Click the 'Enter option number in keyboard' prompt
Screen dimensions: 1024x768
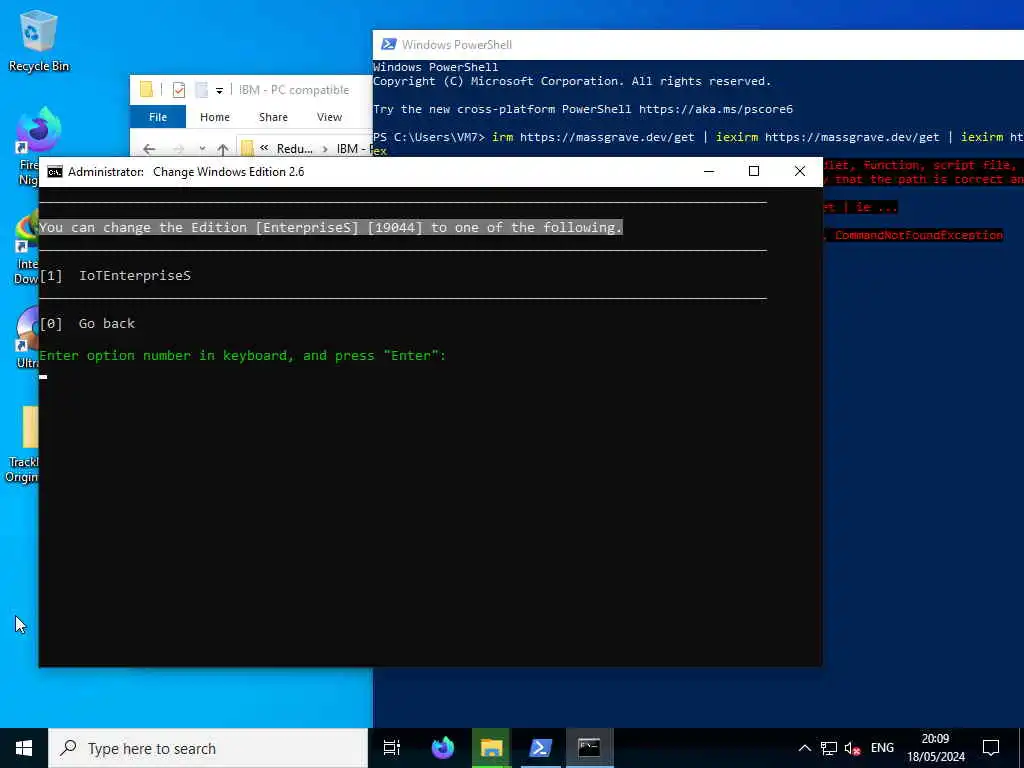[242, 356]
